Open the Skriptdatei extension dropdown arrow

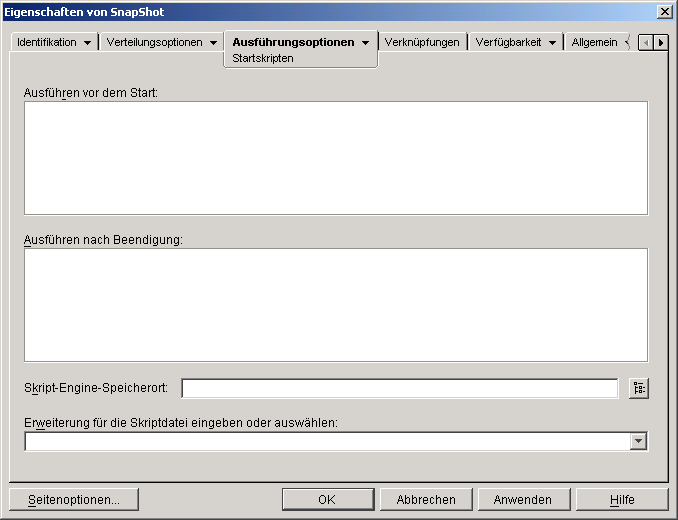click(639, 441)
